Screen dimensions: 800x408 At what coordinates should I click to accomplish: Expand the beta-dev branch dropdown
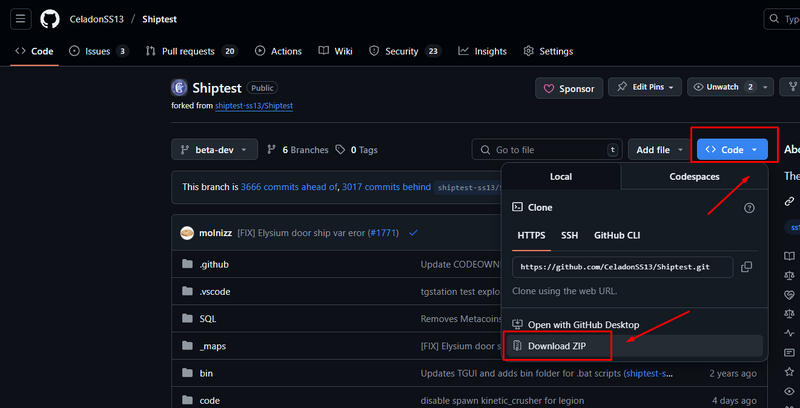point(214,150)
